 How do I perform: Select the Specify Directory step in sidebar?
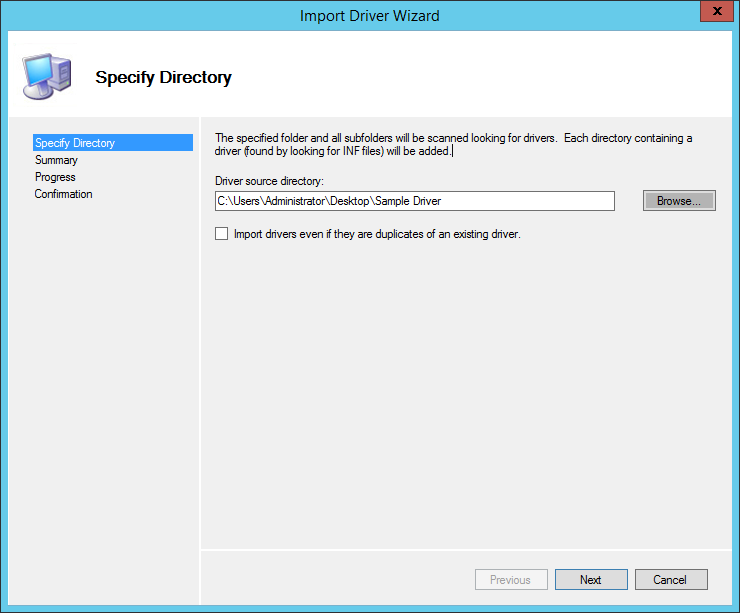75,143
